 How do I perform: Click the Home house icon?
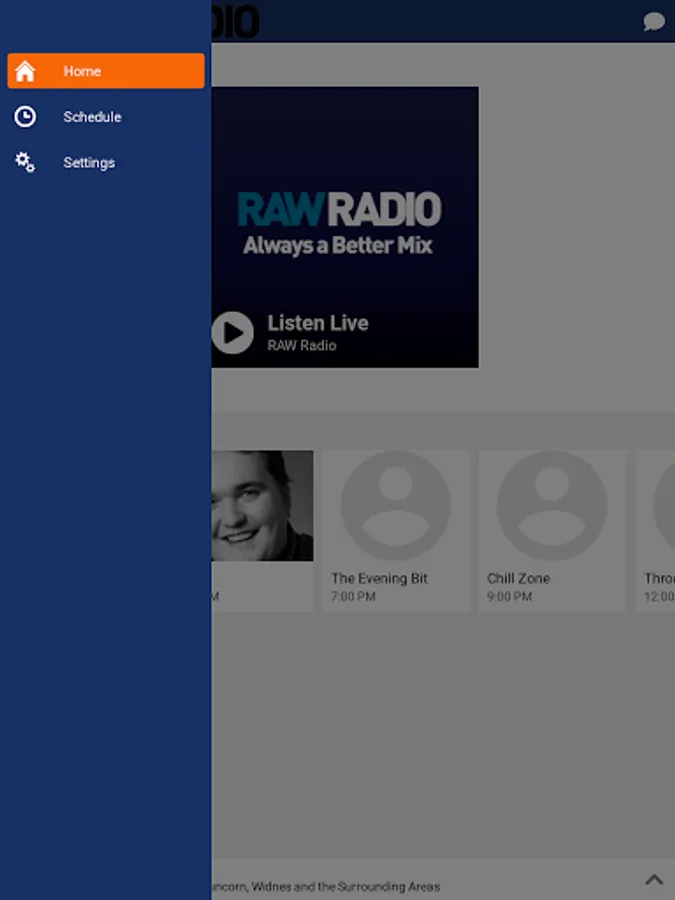25,71
